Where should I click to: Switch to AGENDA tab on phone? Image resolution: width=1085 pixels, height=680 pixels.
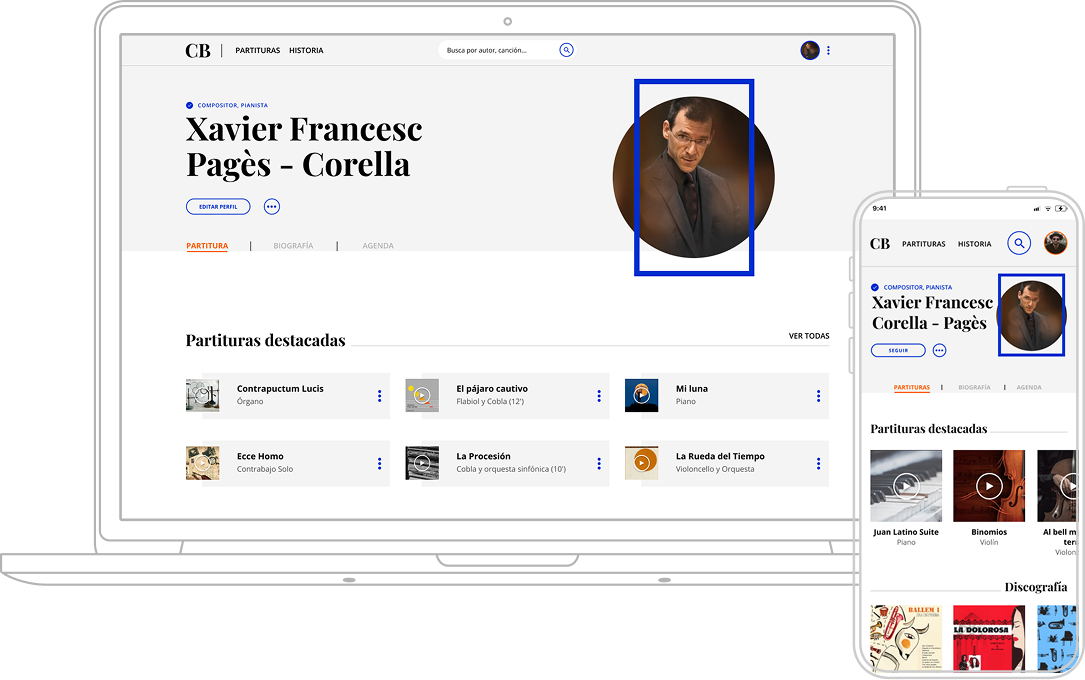click(1029, 387)
